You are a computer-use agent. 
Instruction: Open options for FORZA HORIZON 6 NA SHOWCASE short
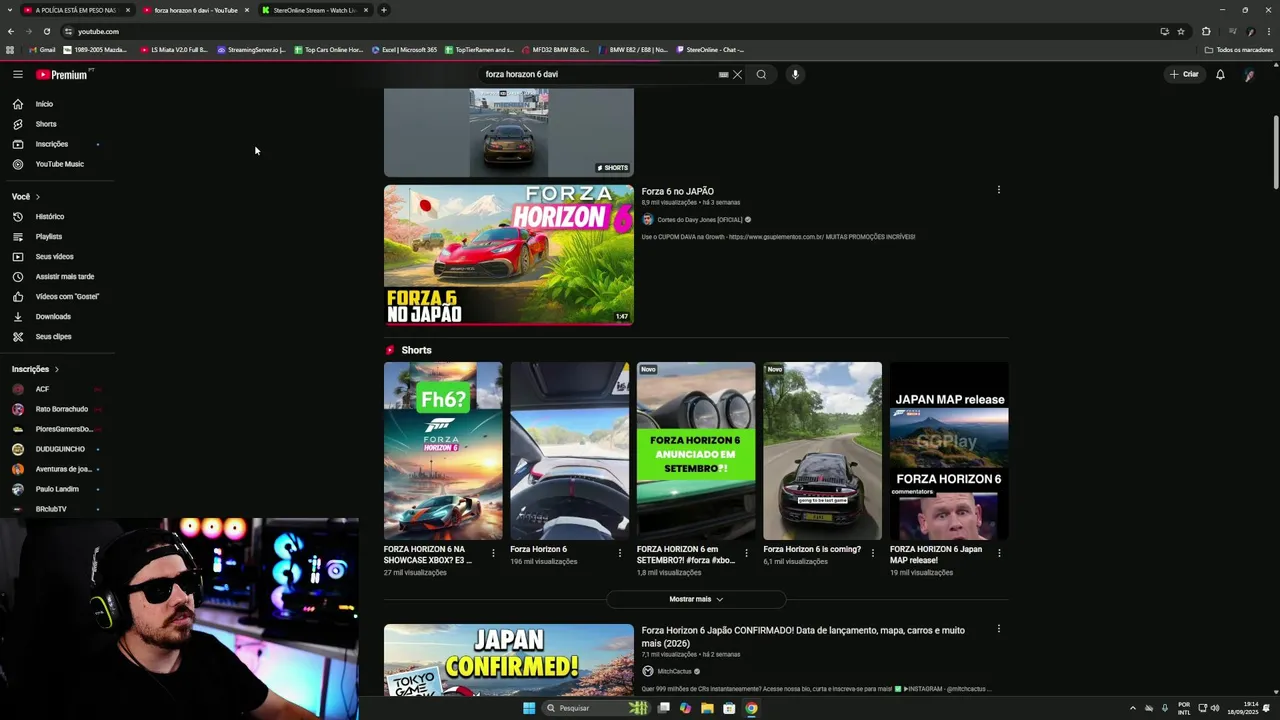click(493, 553)
